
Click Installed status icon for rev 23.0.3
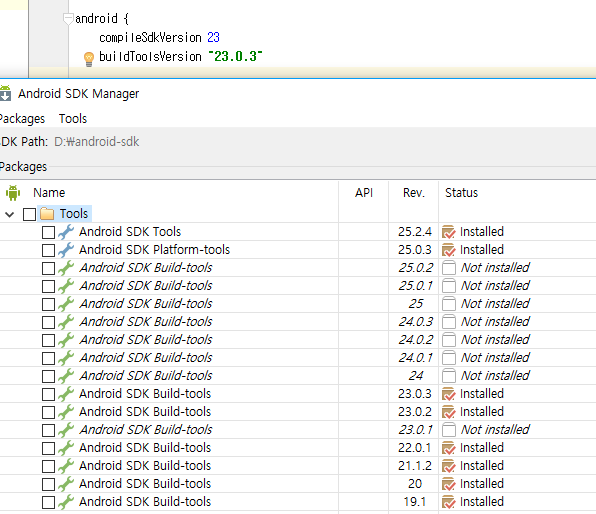(x=449, y=394)
